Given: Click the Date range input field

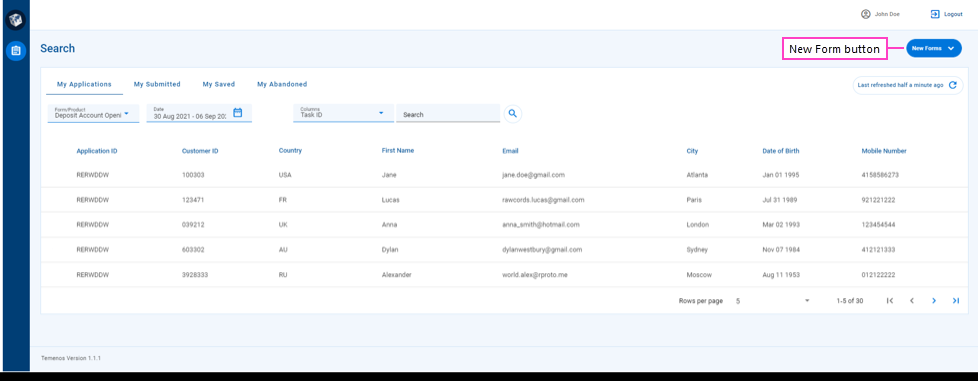Looking at the screenshot, I should click(199, 113).
